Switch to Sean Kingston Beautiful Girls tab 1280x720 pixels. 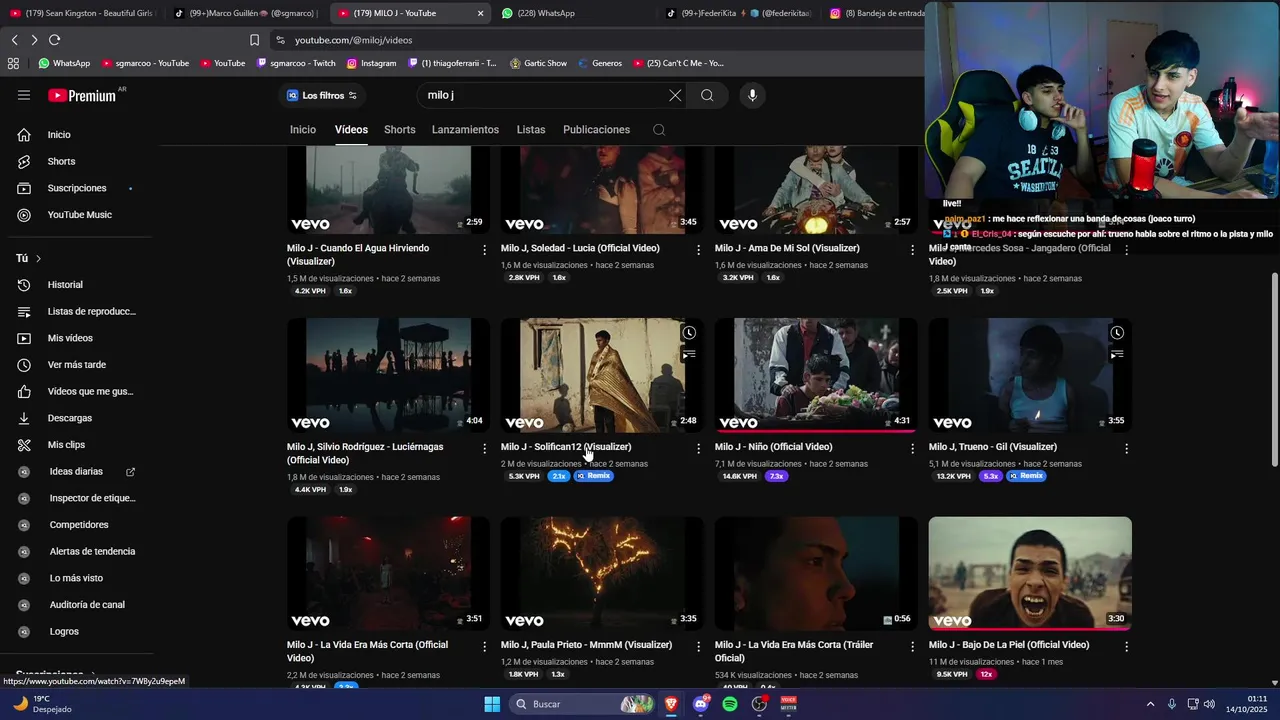[82, 13]
